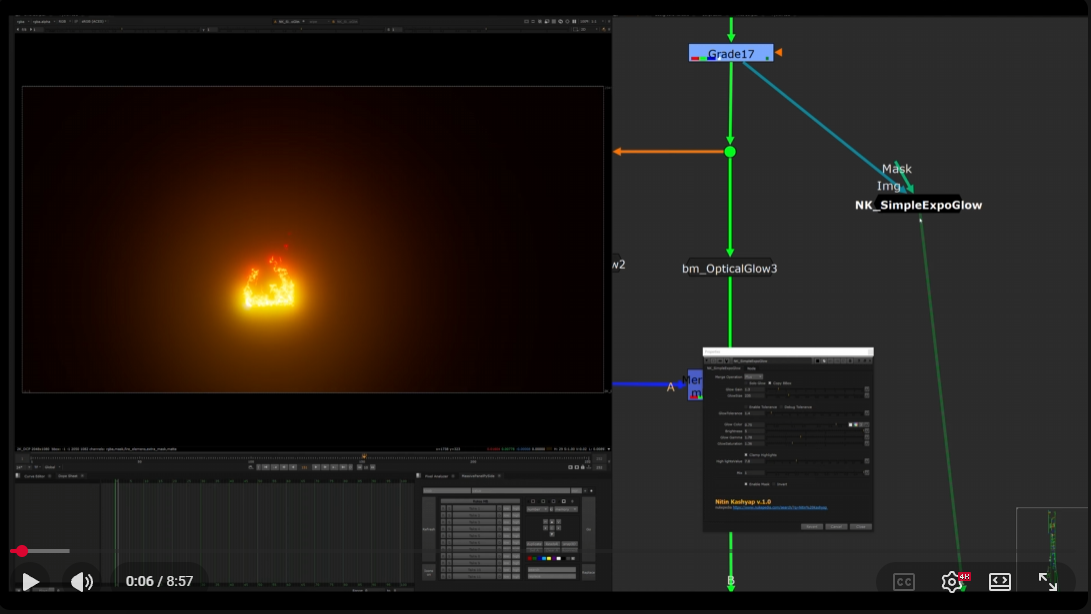
Task: Open video quality settings gear
Action: [952, 581]
